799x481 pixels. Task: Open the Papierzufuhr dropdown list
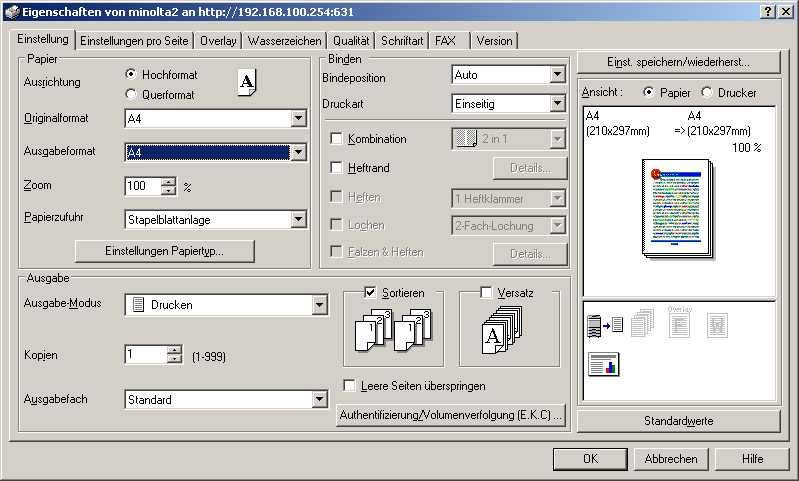pyautogui.click(x=297, y=220)
